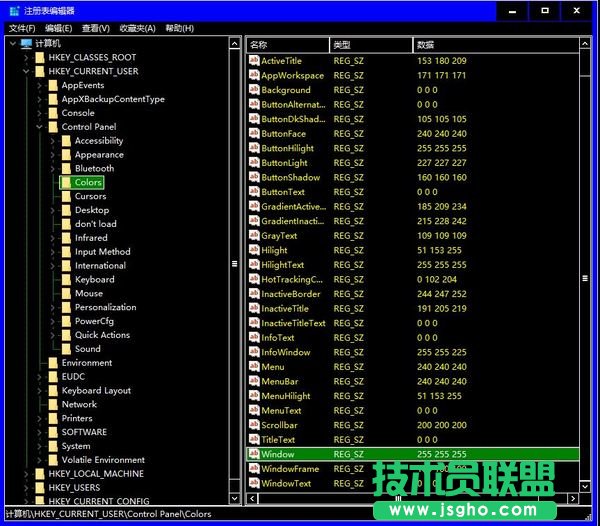Select the Keyboard Layout key
This screenshot has width=600, height=526.
click(96, 391)
